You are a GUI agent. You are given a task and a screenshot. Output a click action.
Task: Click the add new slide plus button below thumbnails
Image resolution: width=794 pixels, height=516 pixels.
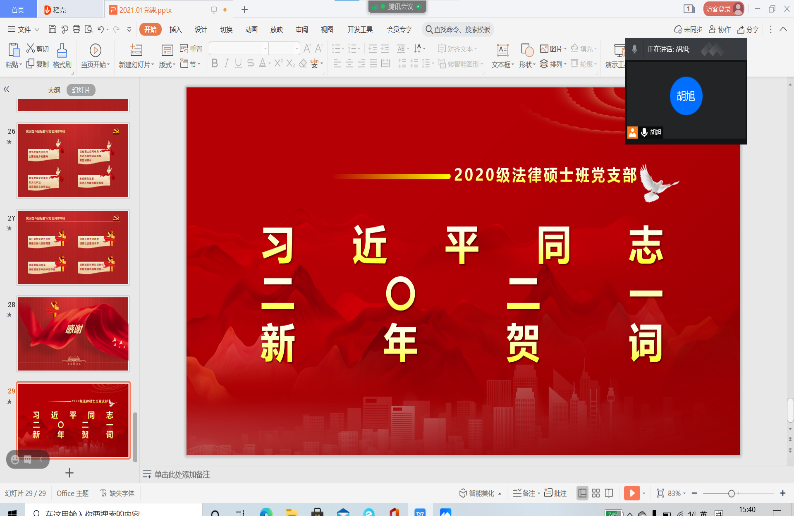click(x=69, y=472)
